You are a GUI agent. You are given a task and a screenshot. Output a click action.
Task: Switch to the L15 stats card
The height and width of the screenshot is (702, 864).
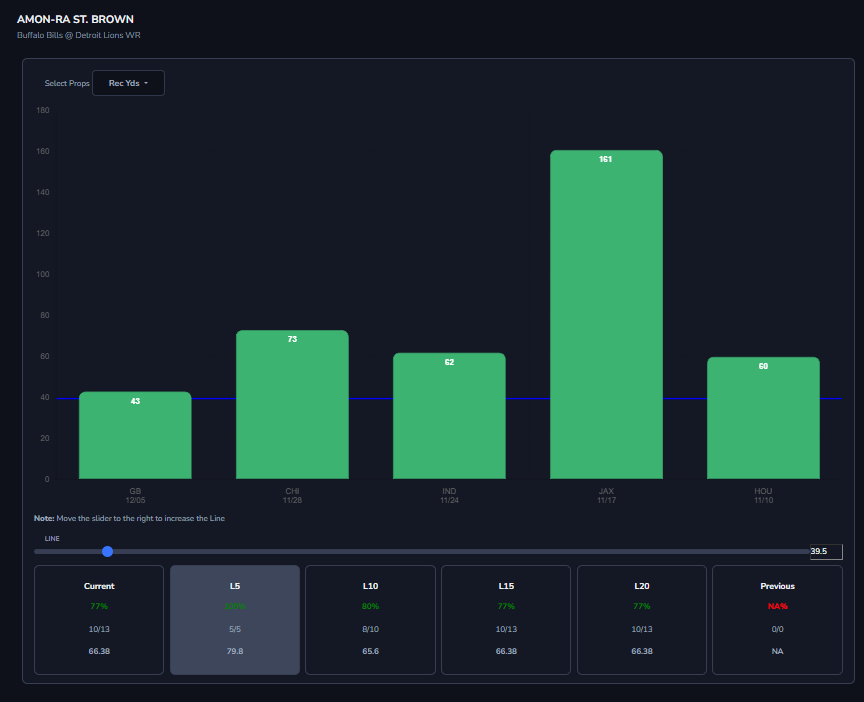506,620
